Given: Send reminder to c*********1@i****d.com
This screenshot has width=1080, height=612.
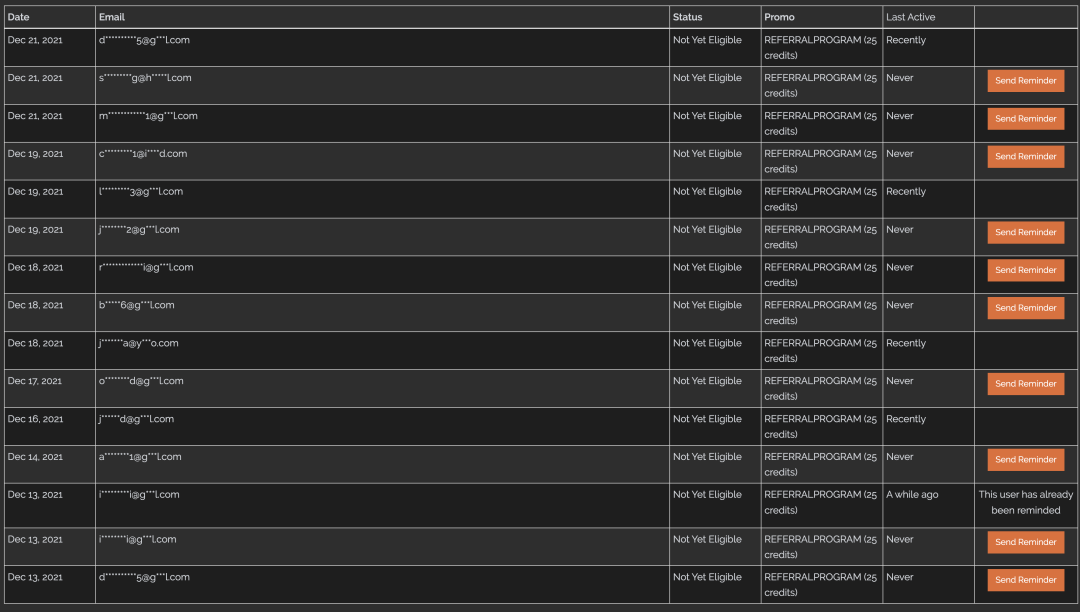Looking at the screenshot, I should pos(1026,156).
